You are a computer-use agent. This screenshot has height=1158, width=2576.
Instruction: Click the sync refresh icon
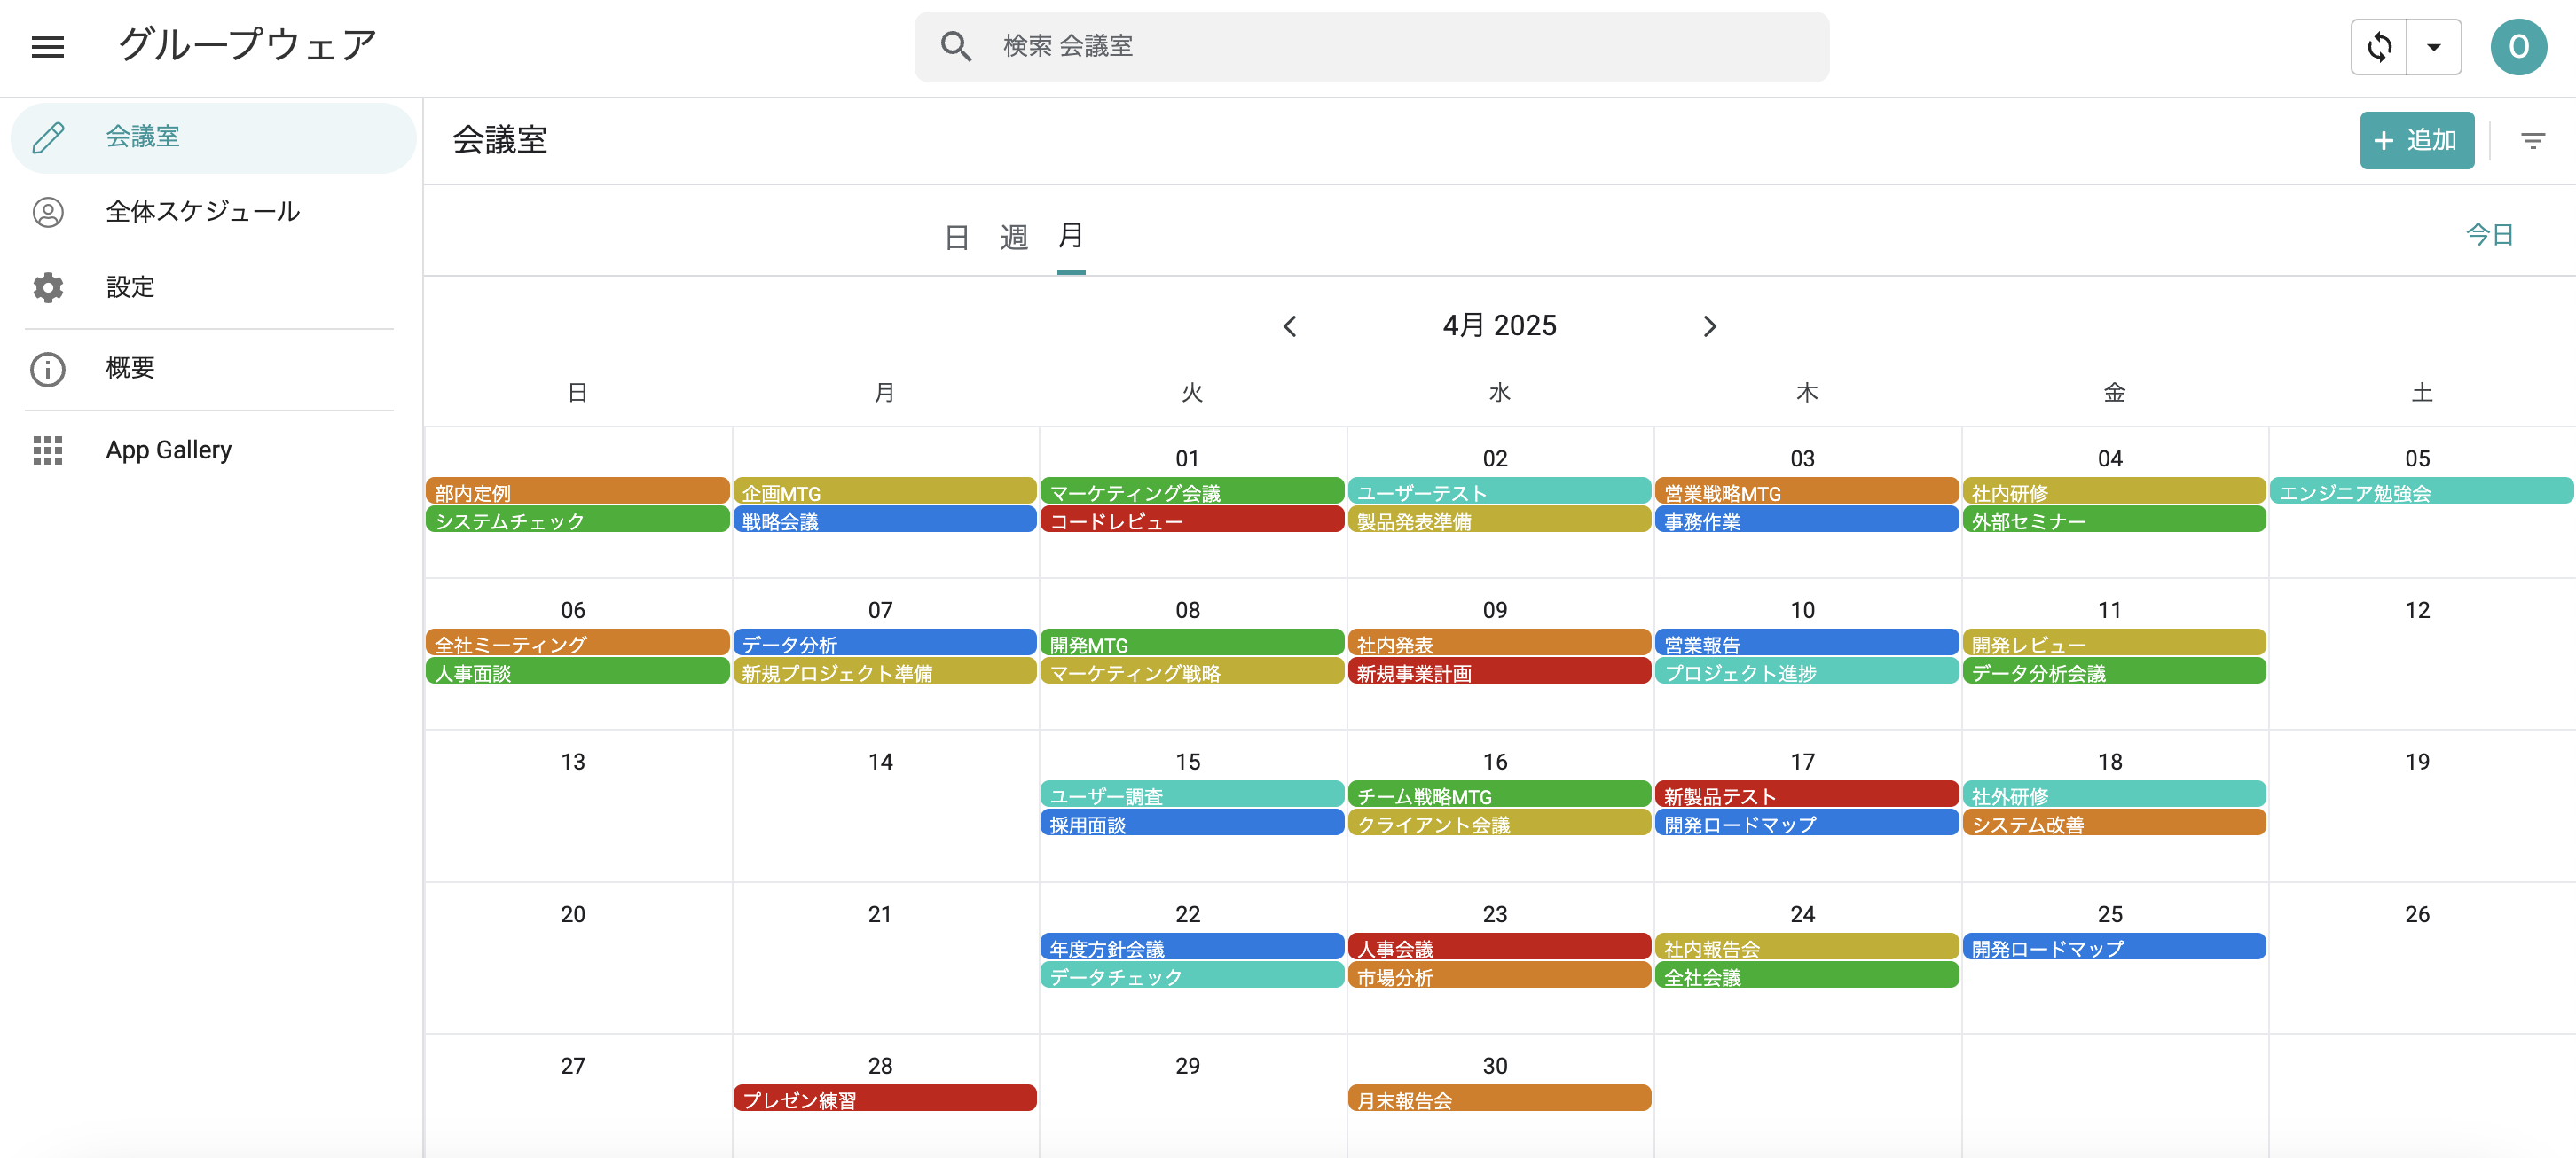(2379, 47)
